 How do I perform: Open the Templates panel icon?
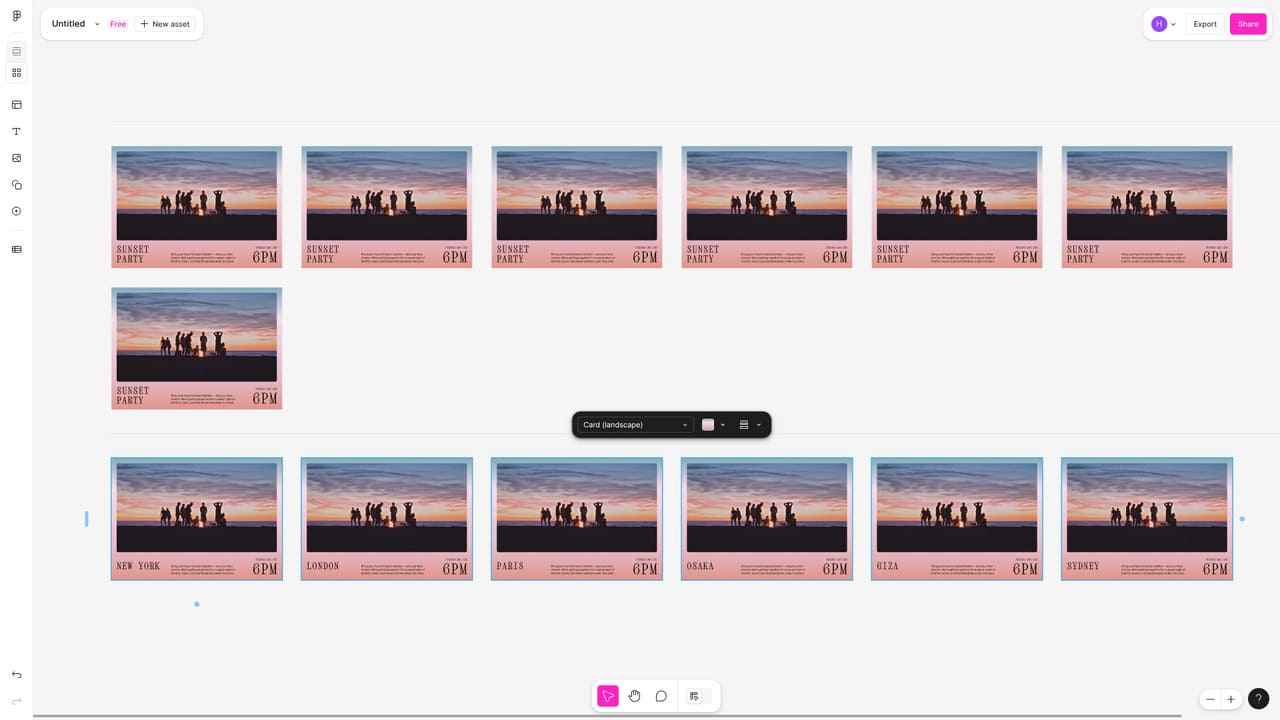pos(16,104)
